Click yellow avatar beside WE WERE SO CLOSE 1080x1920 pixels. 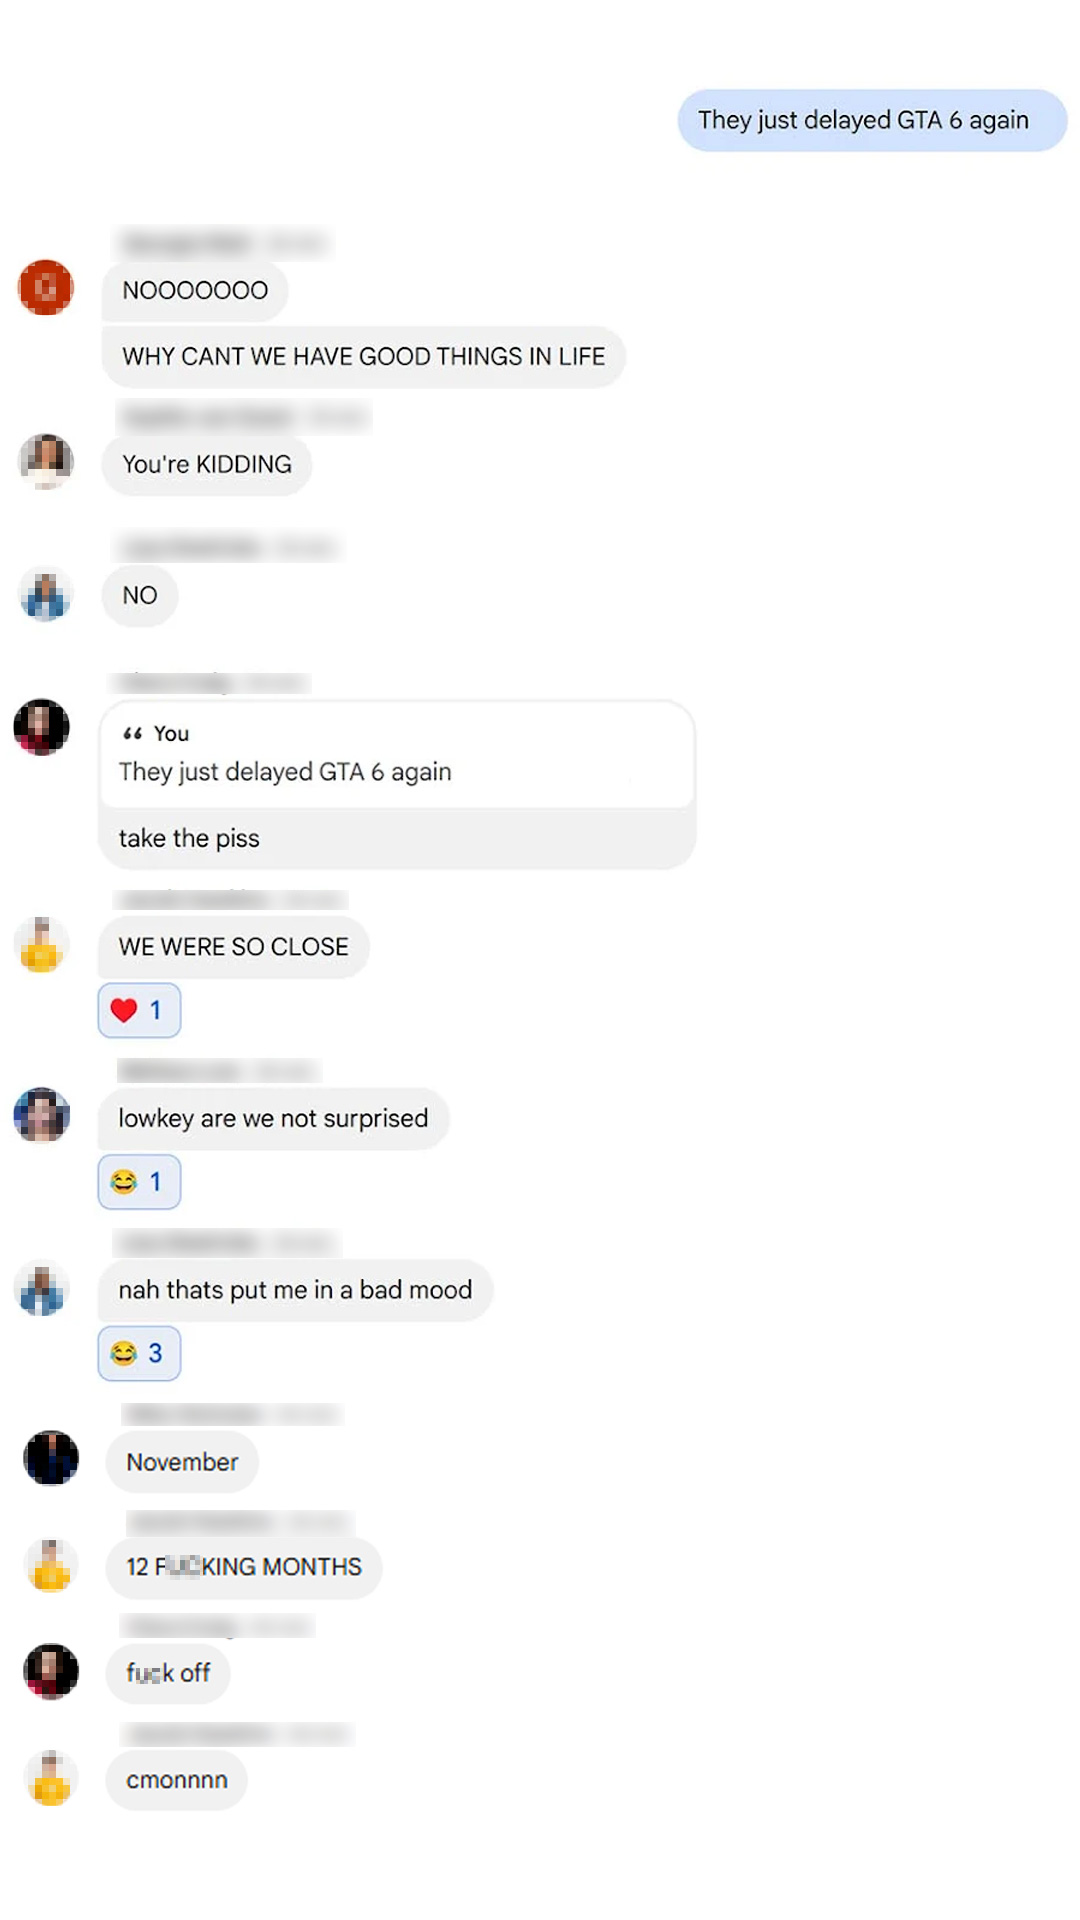(41, 945)
